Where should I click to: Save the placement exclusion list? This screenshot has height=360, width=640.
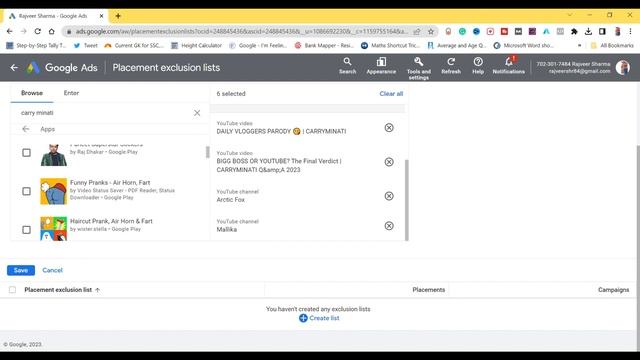[21, 270]
